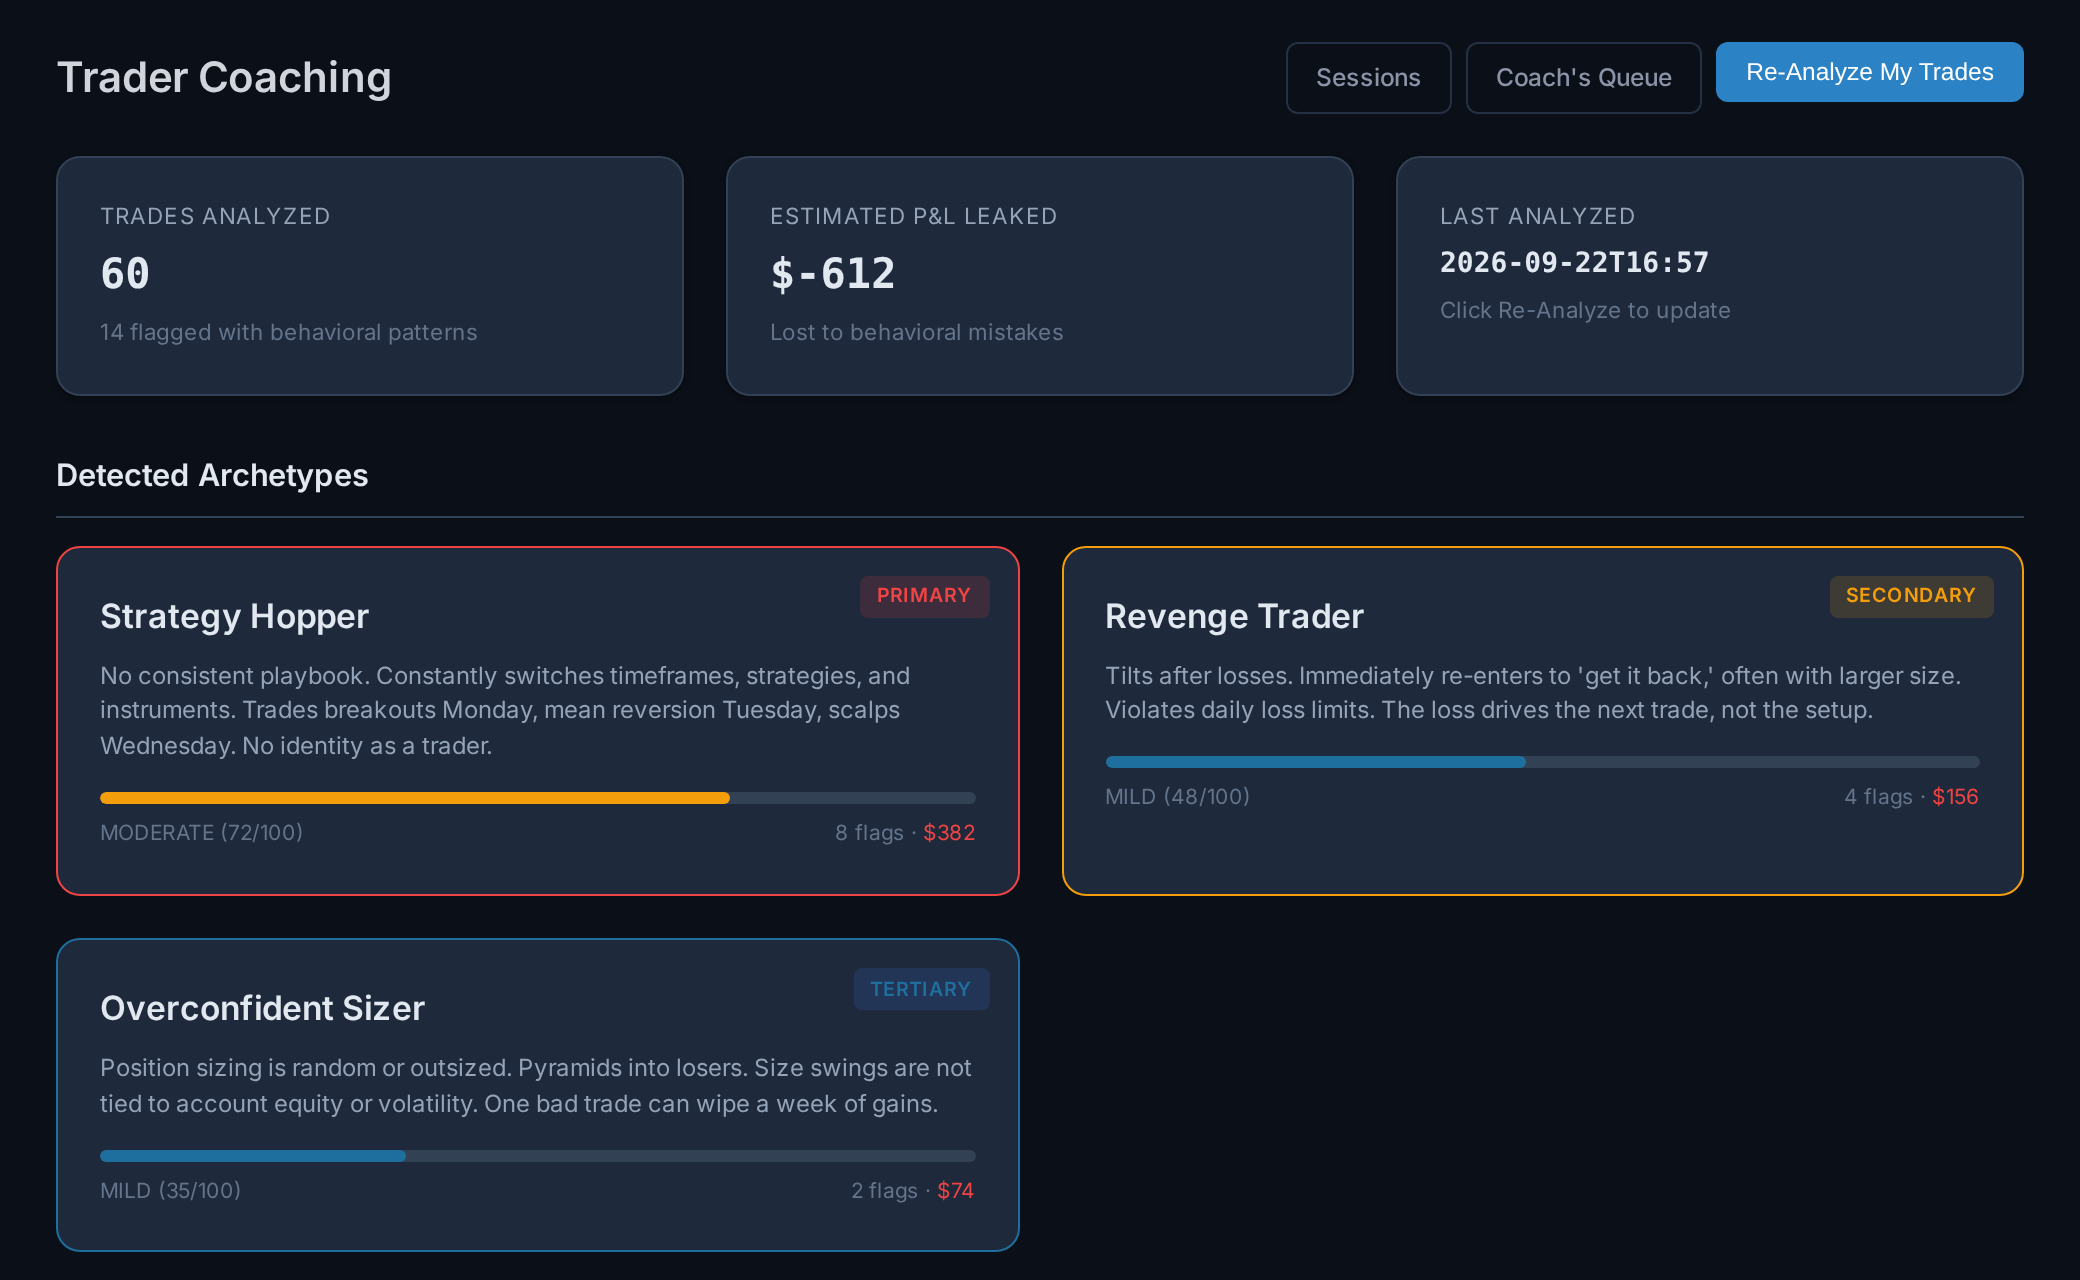
Task: Click the '2 flags' count
Action: click(x=884, y=1191)
